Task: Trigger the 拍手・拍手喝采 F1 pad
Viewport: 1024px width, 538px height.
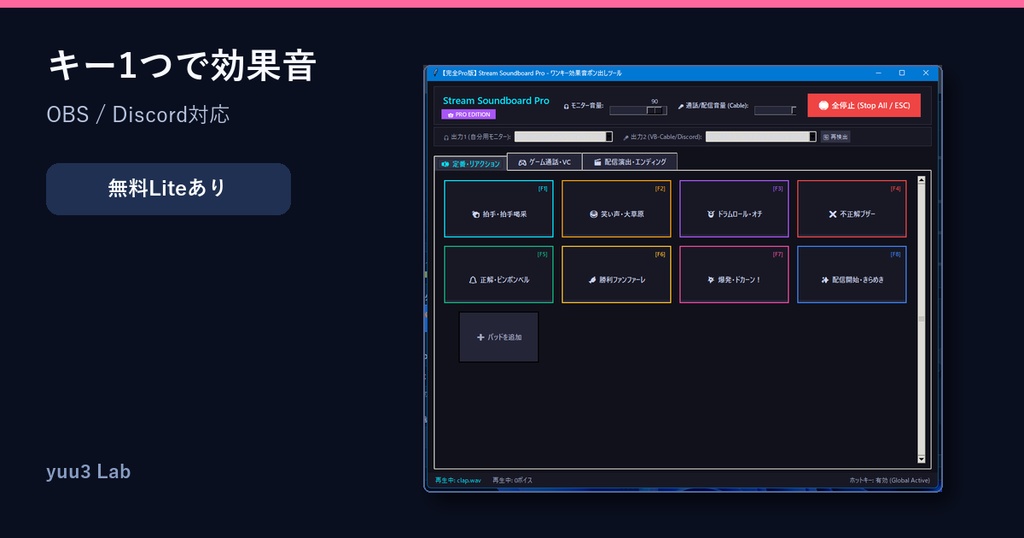Action: (498, 209)
